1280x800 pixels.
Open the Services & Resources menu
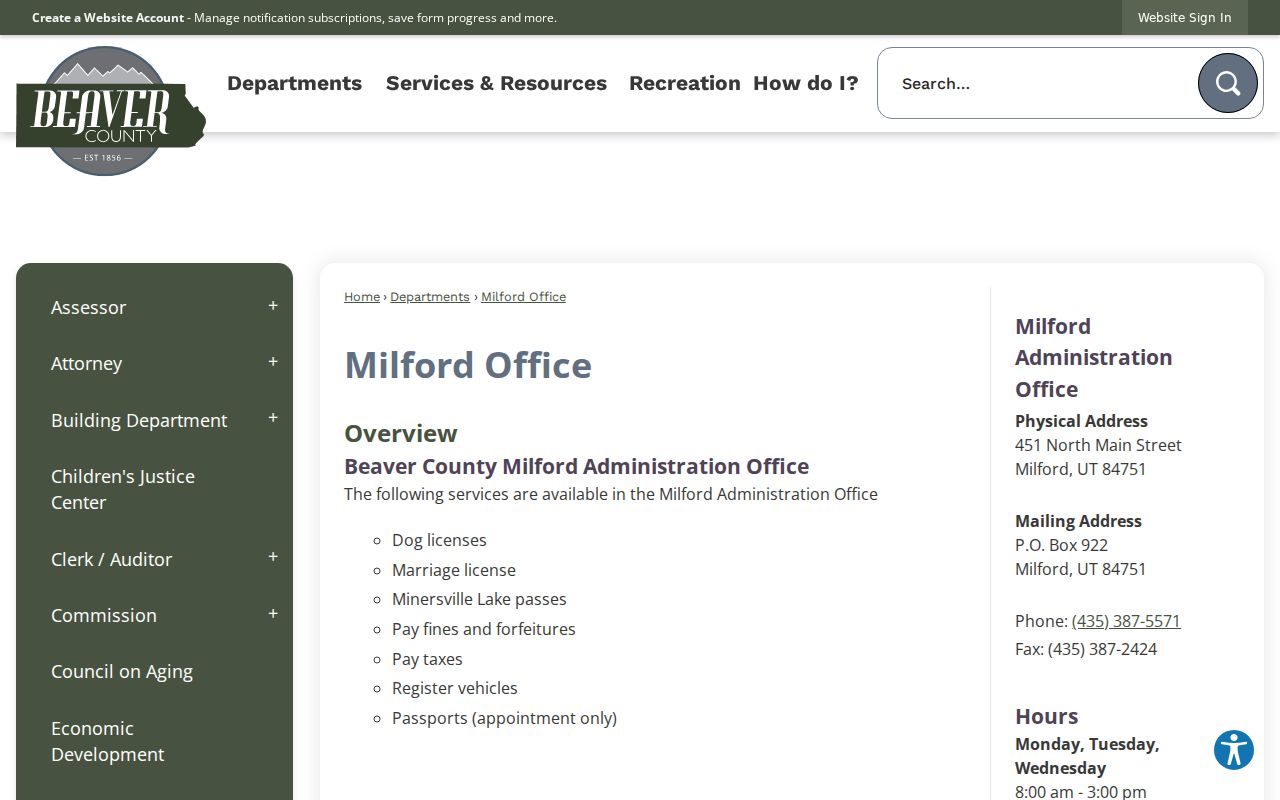point(496,83)
